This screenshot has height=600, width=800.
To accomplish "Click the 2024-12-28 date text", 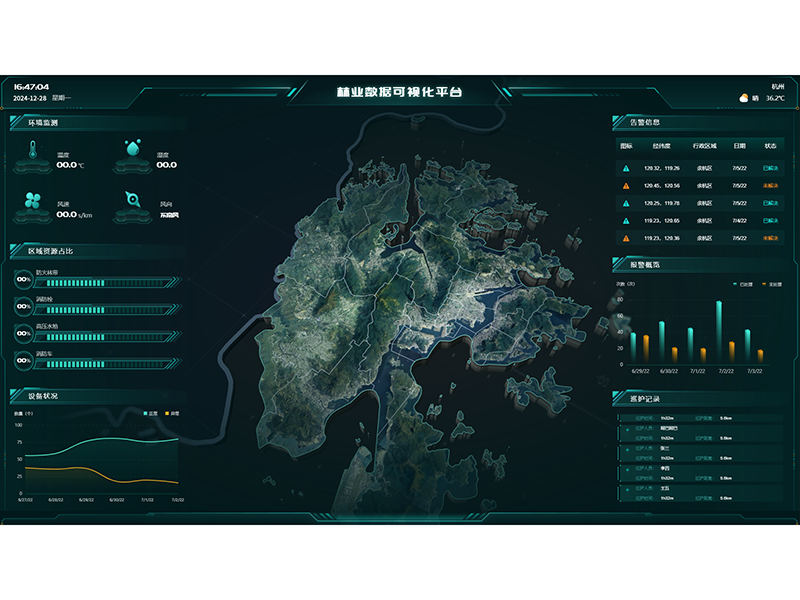I will point(30,98).
